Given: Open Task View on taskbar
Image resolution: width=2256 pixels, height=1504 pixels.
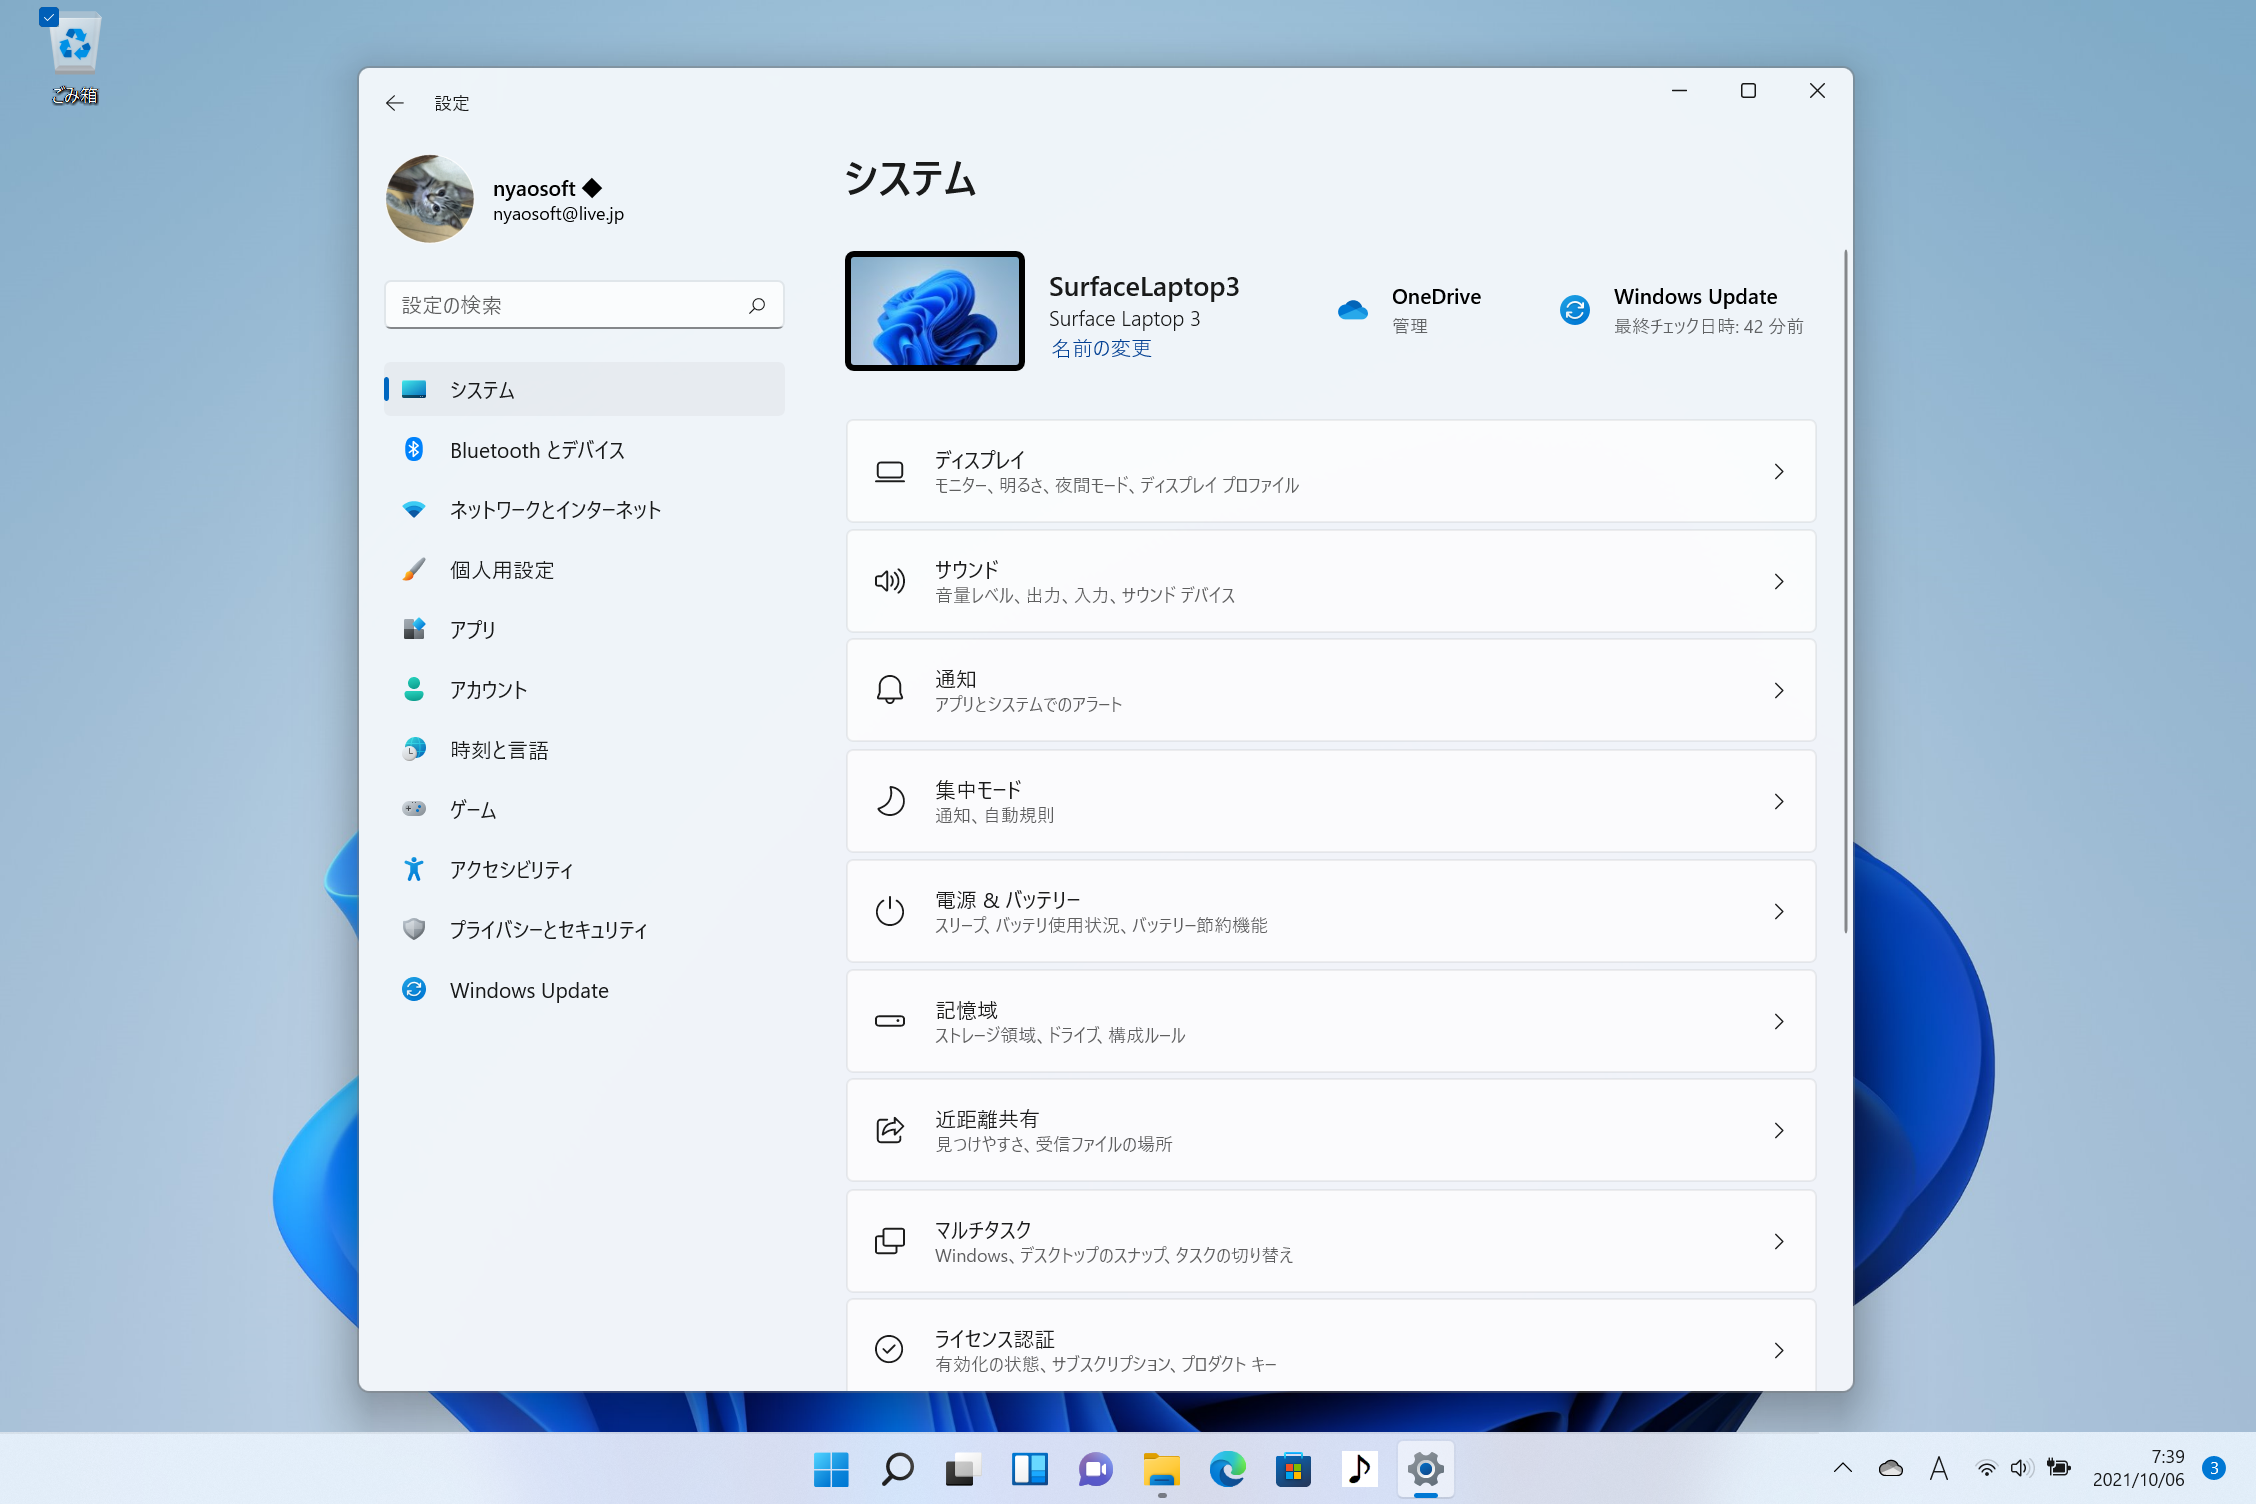Looking at the screenshot, I should tap(963, 1469).
